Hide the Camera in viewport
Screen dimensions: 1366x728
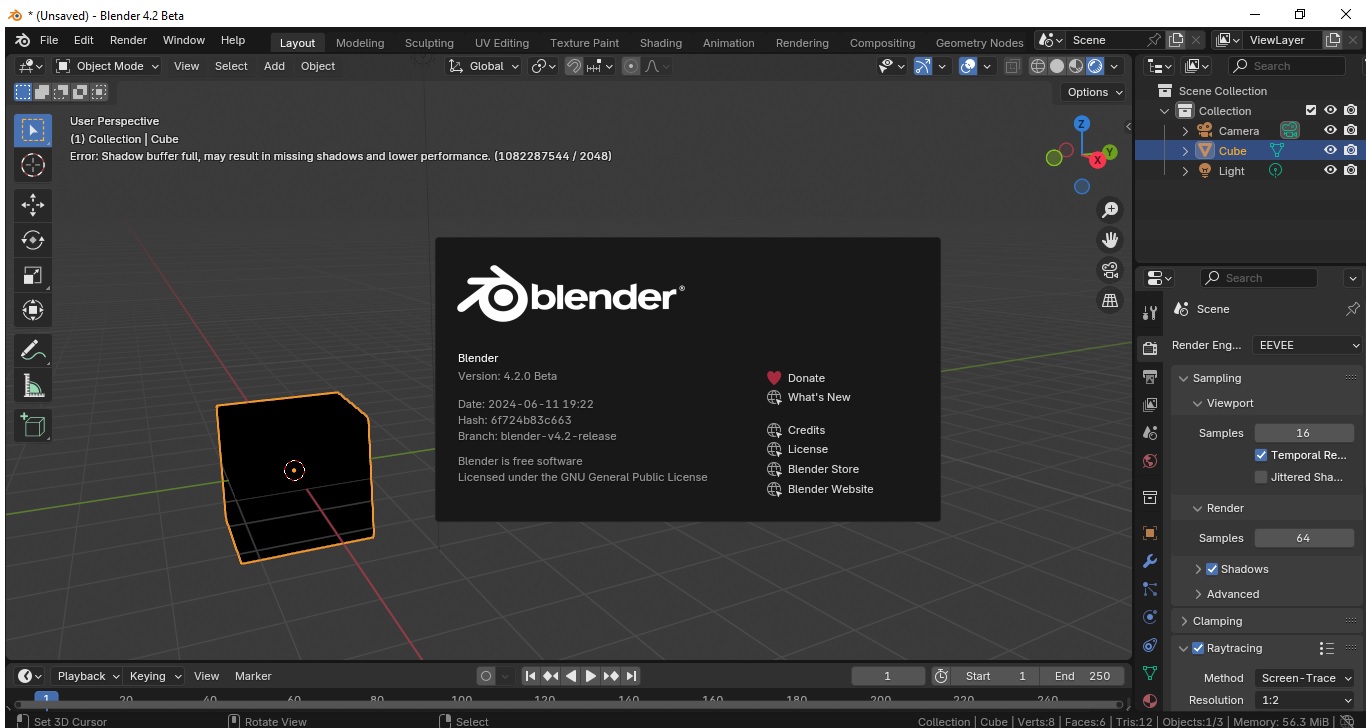pos(1331,131)
